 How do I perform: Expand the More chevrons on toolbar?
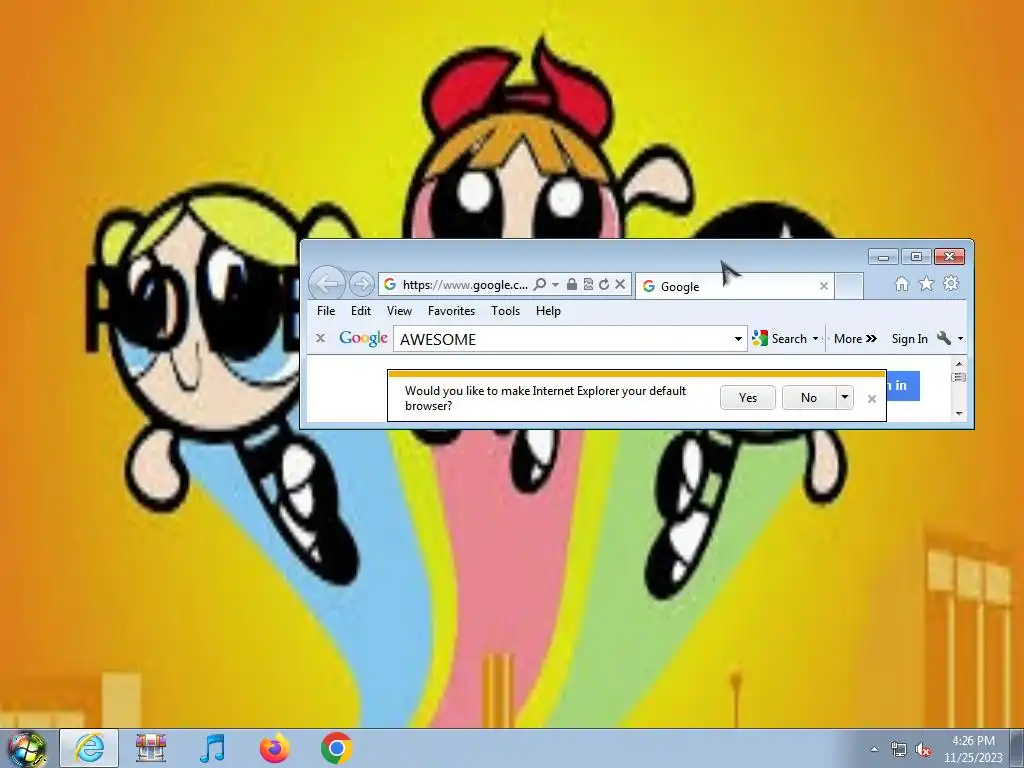[855, 338]
